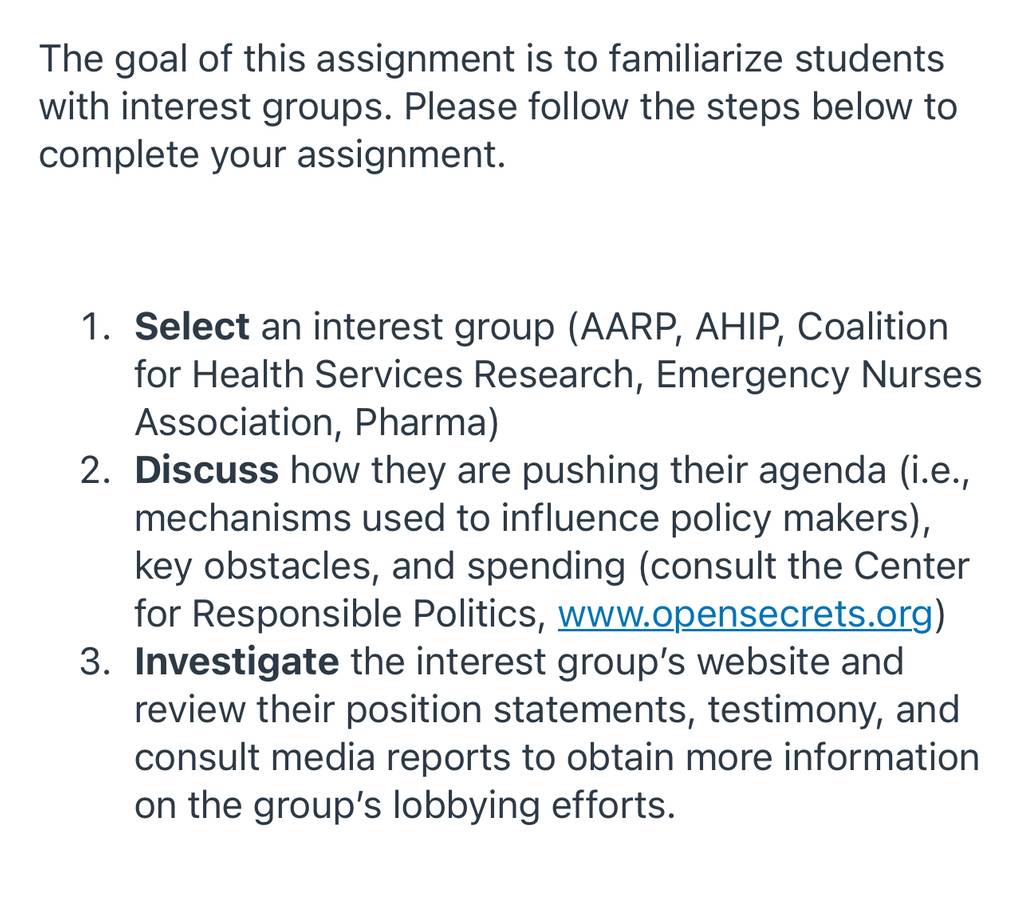Click the phrase familiarize students
The image size is (1024, 903).
coord(776,59)
